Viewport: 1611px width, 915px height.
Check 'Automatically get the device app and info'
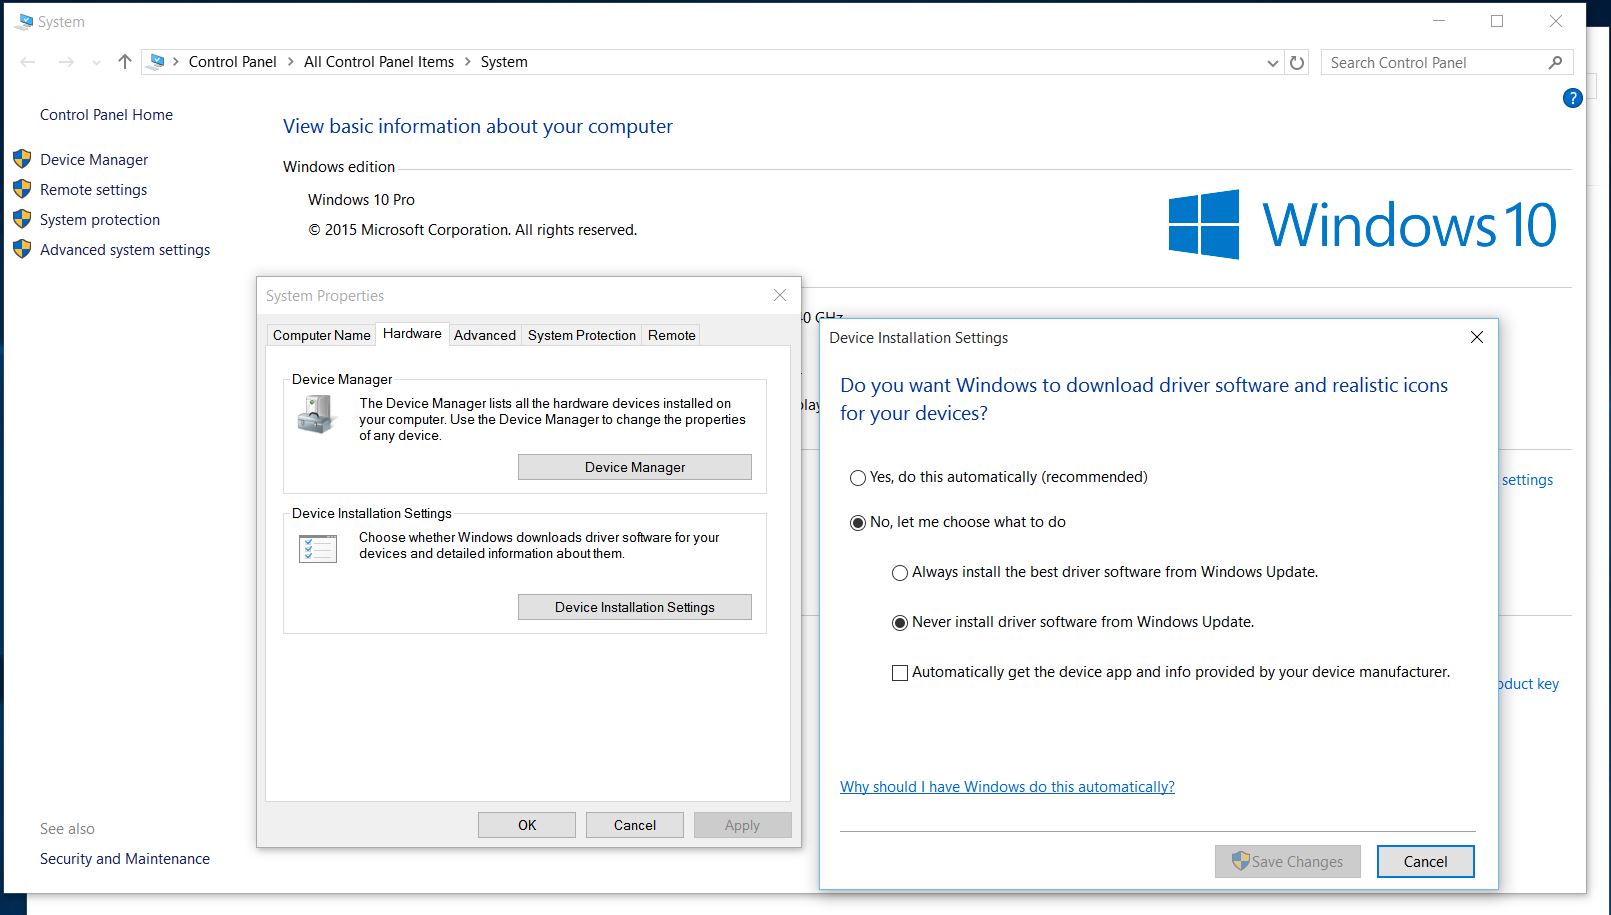pyautogui.click(x=900, y=673)
